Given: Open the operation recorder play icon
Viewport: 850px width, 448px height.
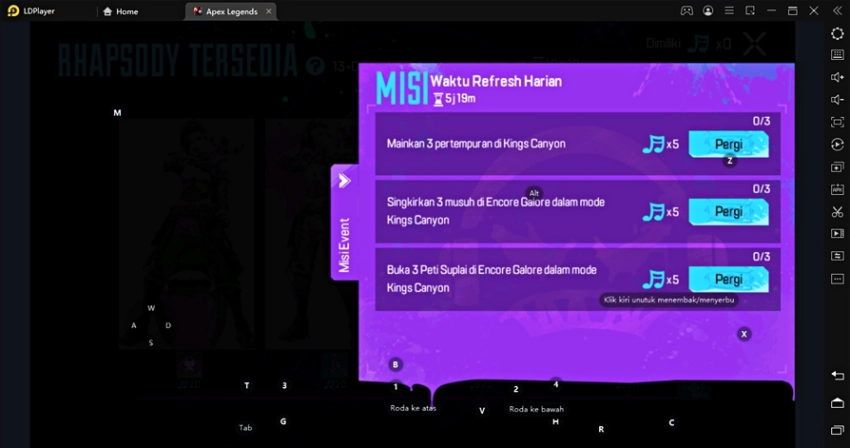Looking at the screenshot, I should (837, 144).
